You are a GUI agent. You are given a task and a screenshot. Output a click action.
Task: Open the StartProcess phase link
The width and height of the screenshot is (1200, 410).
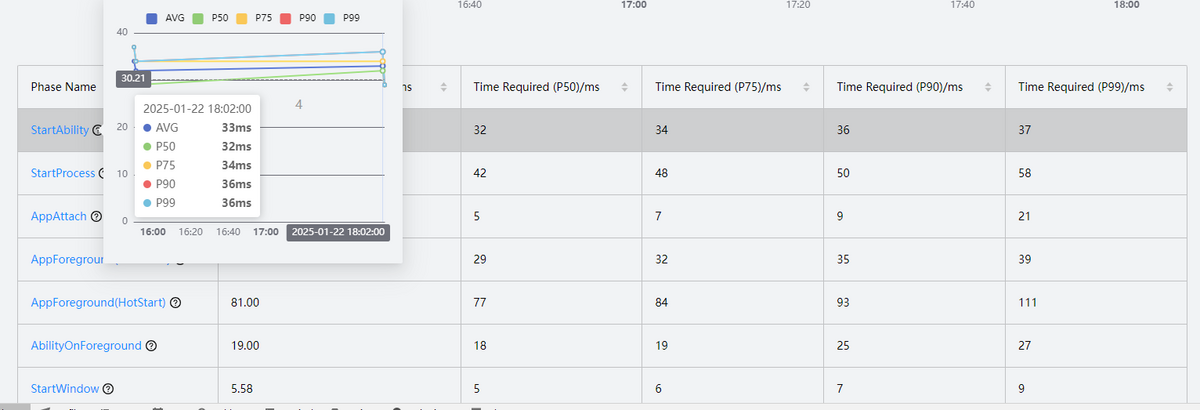pos(63,173)
